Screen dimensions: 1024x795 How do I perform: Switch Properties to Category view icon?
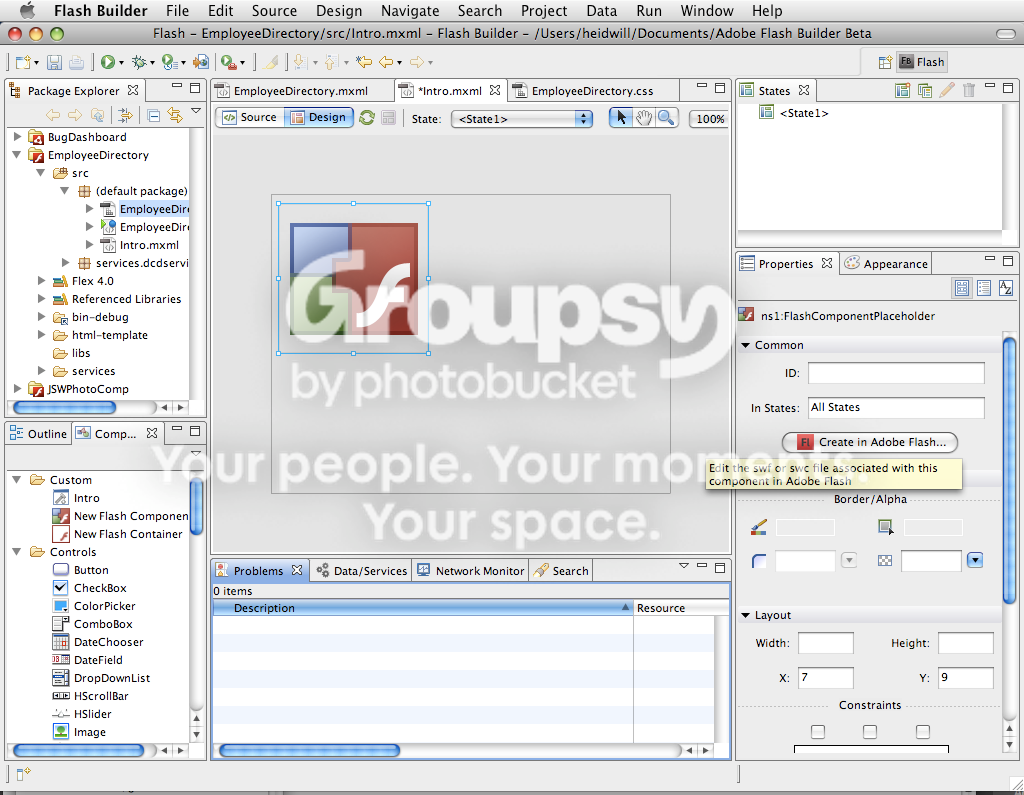[x=984, y=287]
